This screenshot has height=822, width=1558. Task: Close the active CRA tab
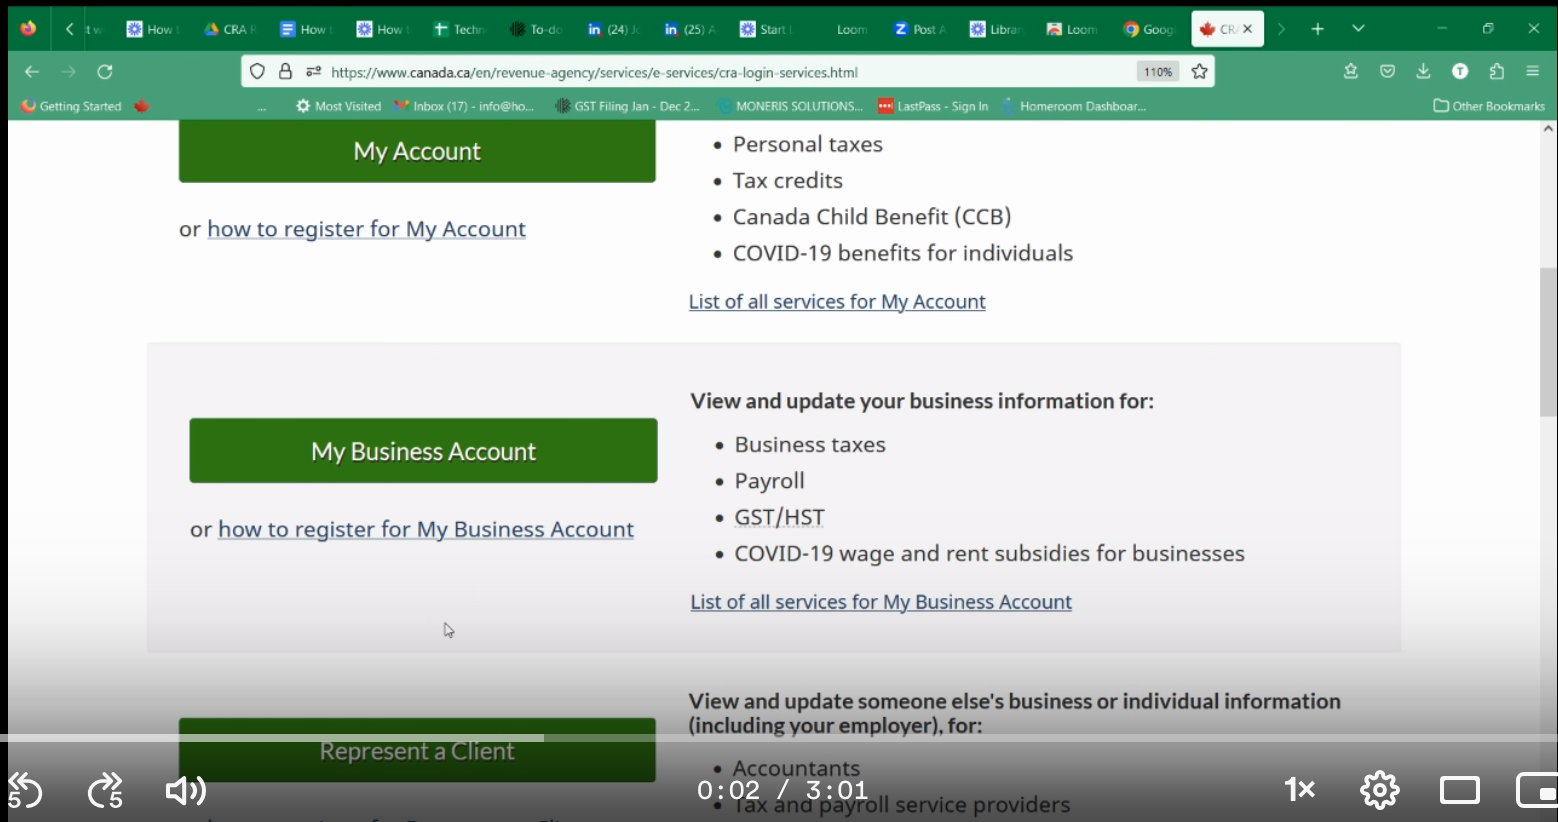pyautogui.click(x=1247, y=29)
